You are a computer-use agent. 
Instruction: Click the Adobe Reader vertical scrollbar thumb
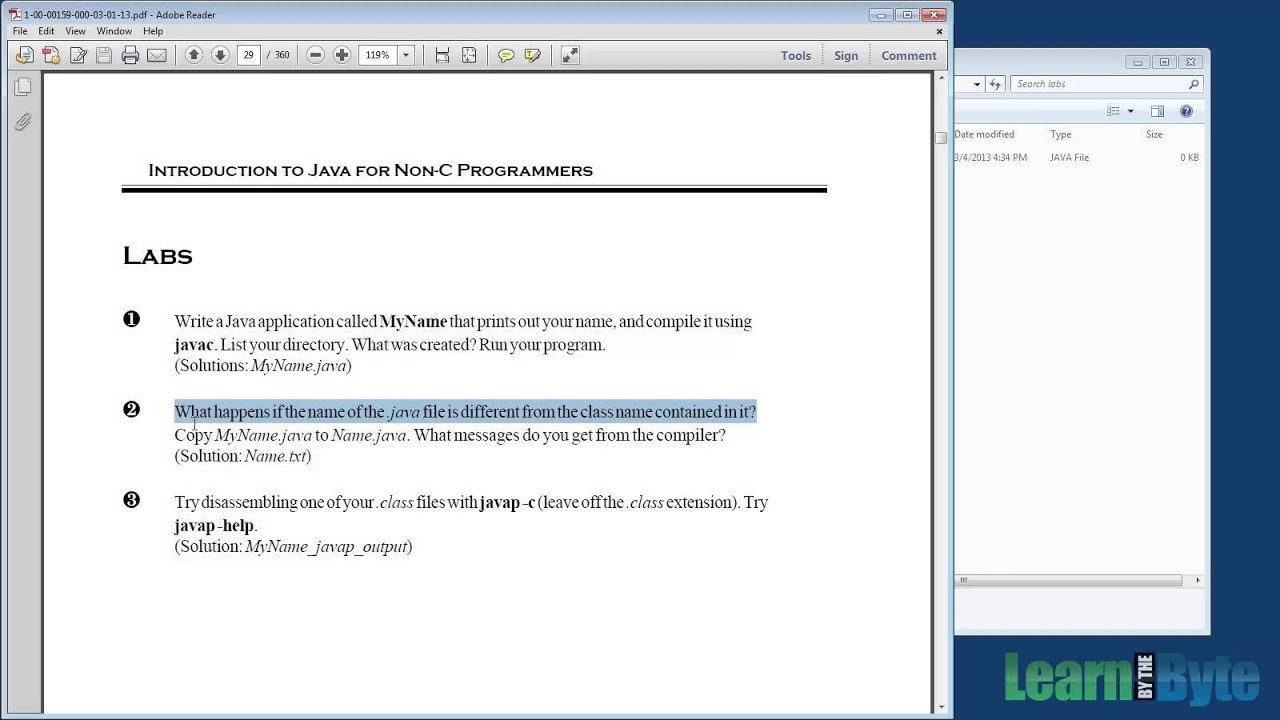940,138
